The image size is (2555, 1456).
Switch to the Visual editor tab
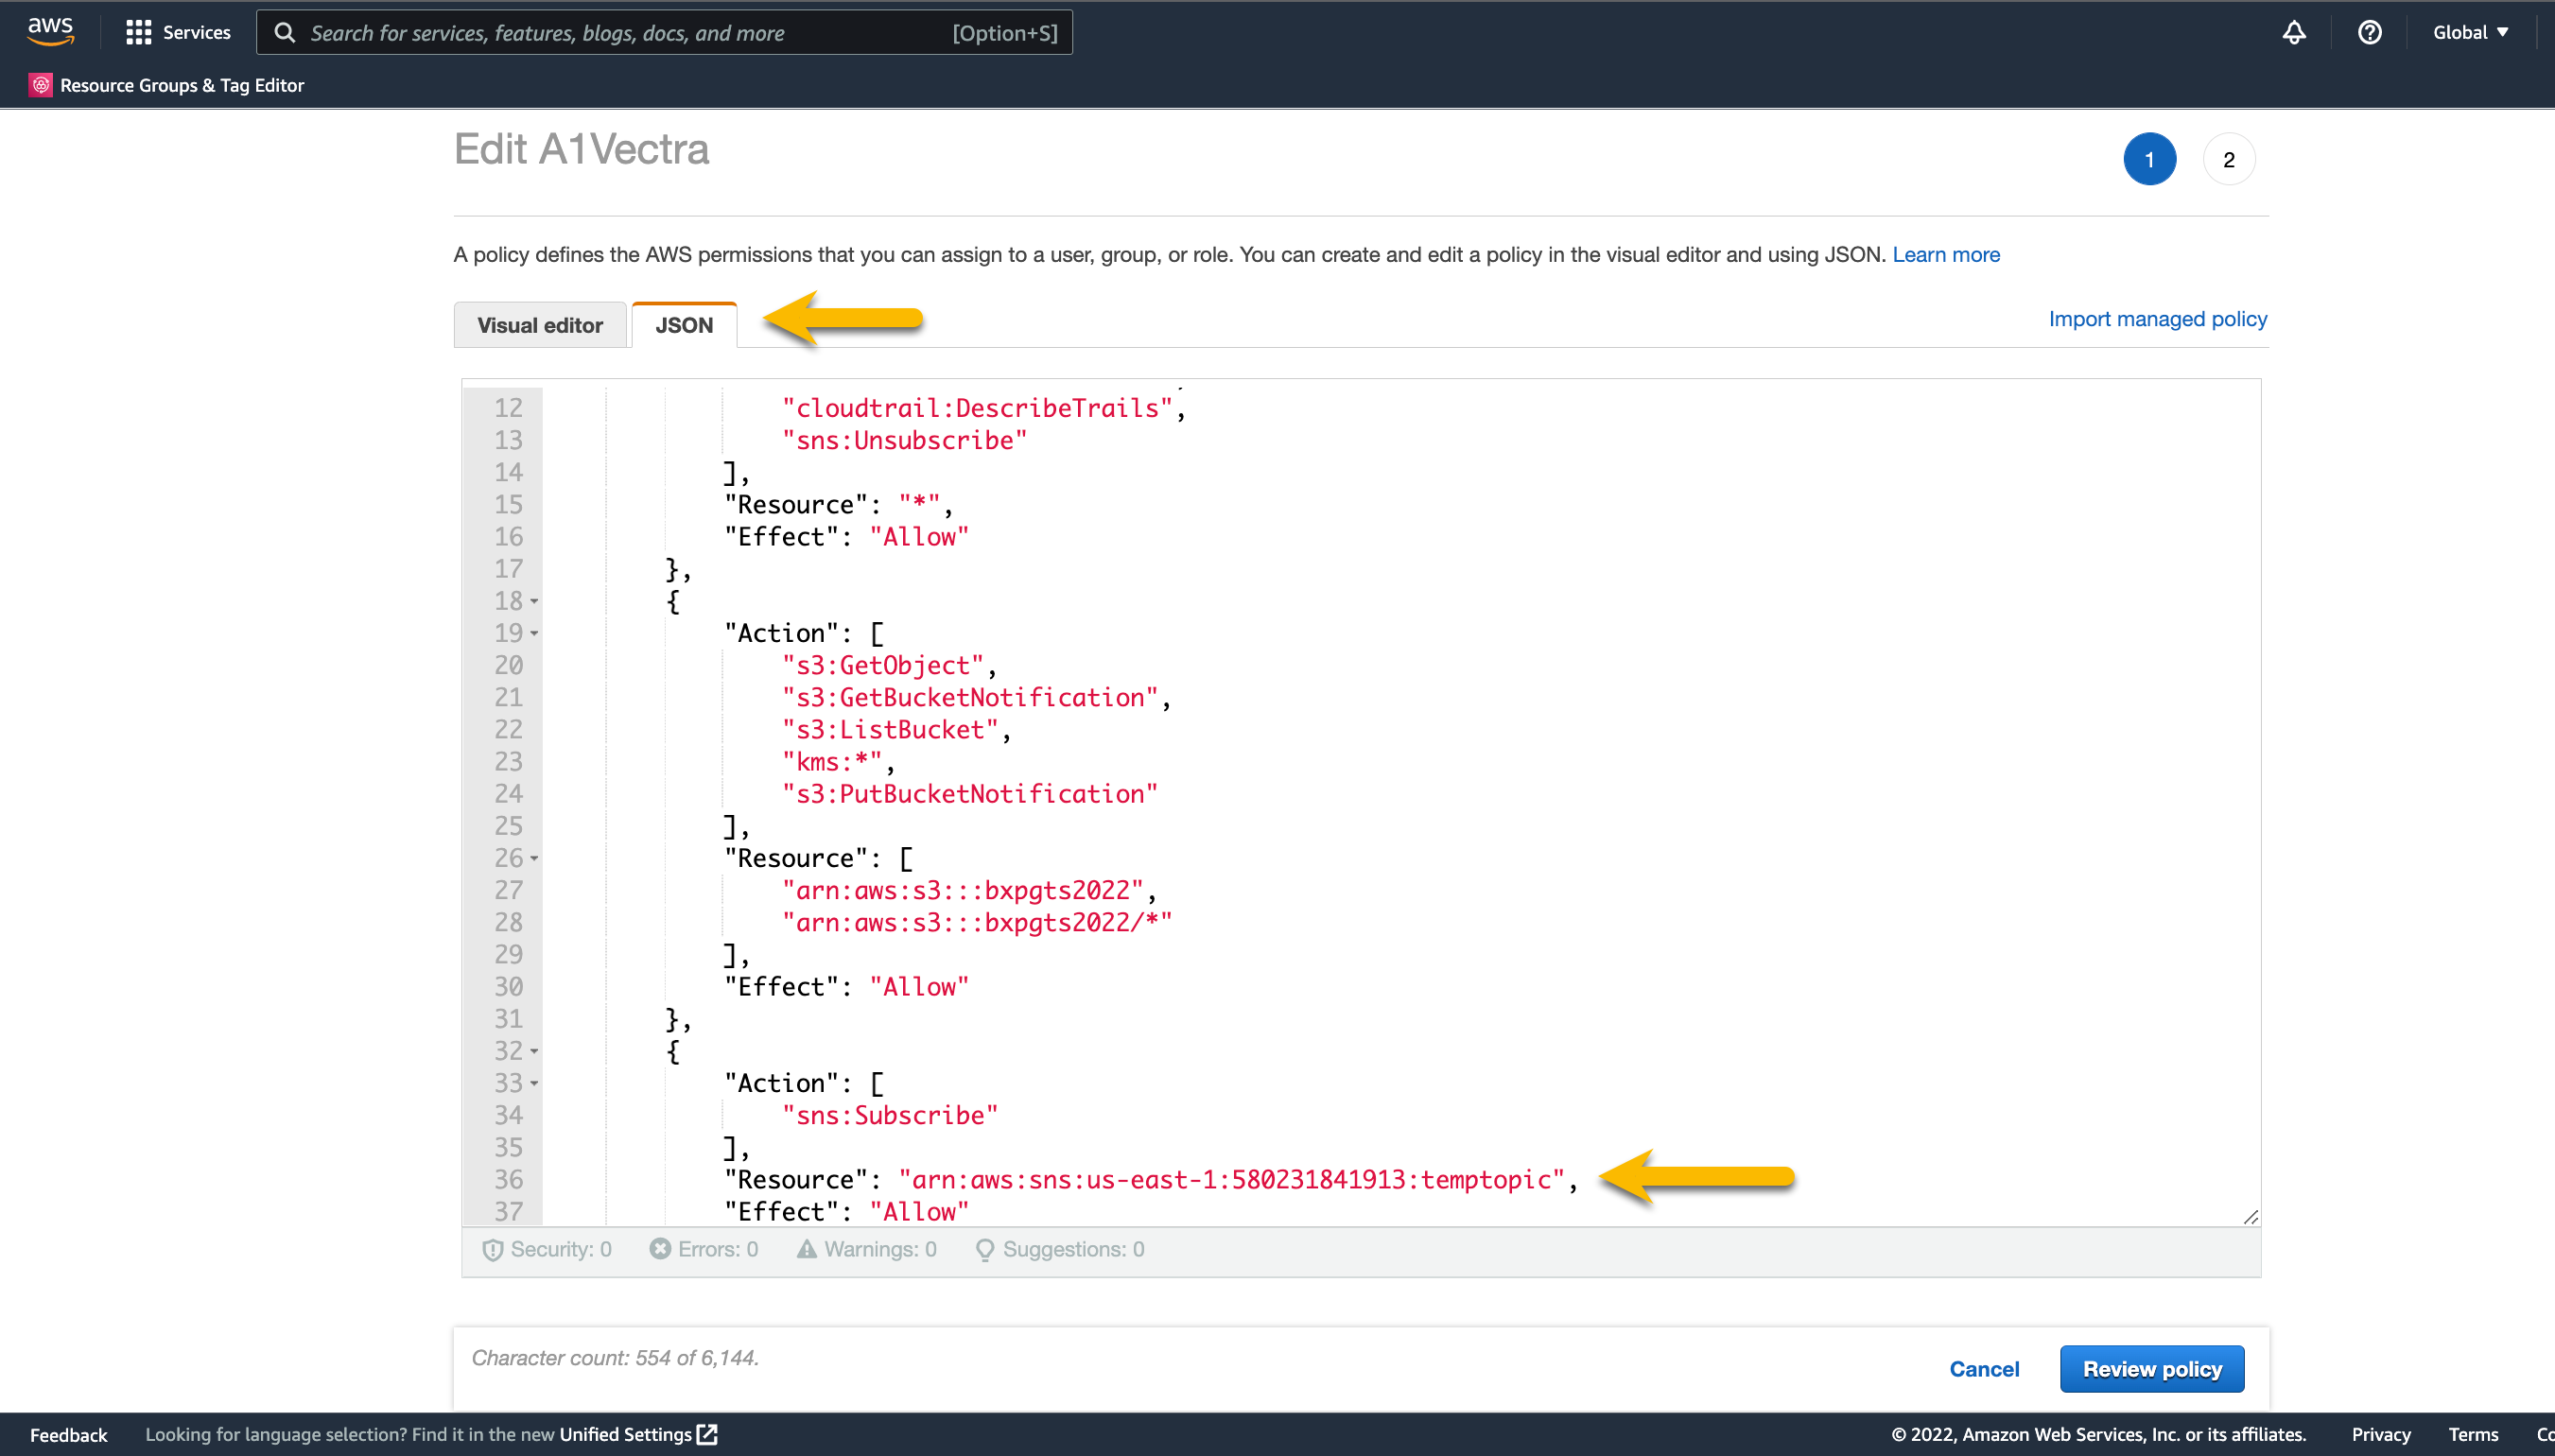pos(540,325)
